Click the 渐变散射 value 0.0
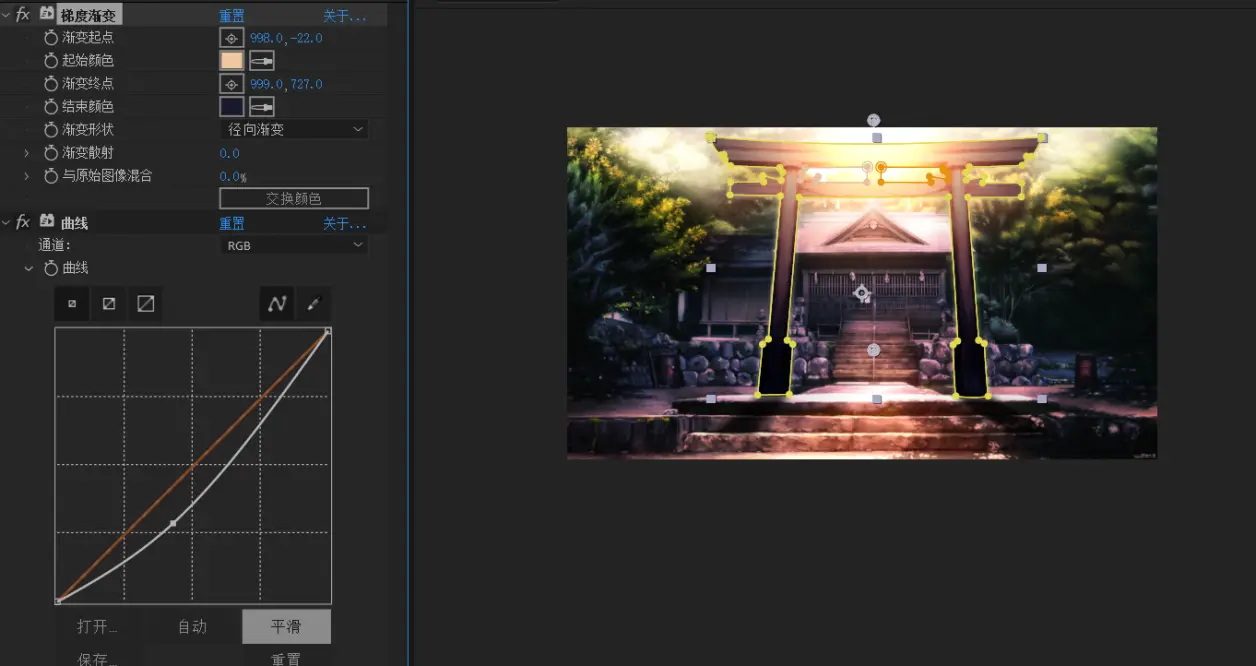The image size is (1256, 666). 230,153
